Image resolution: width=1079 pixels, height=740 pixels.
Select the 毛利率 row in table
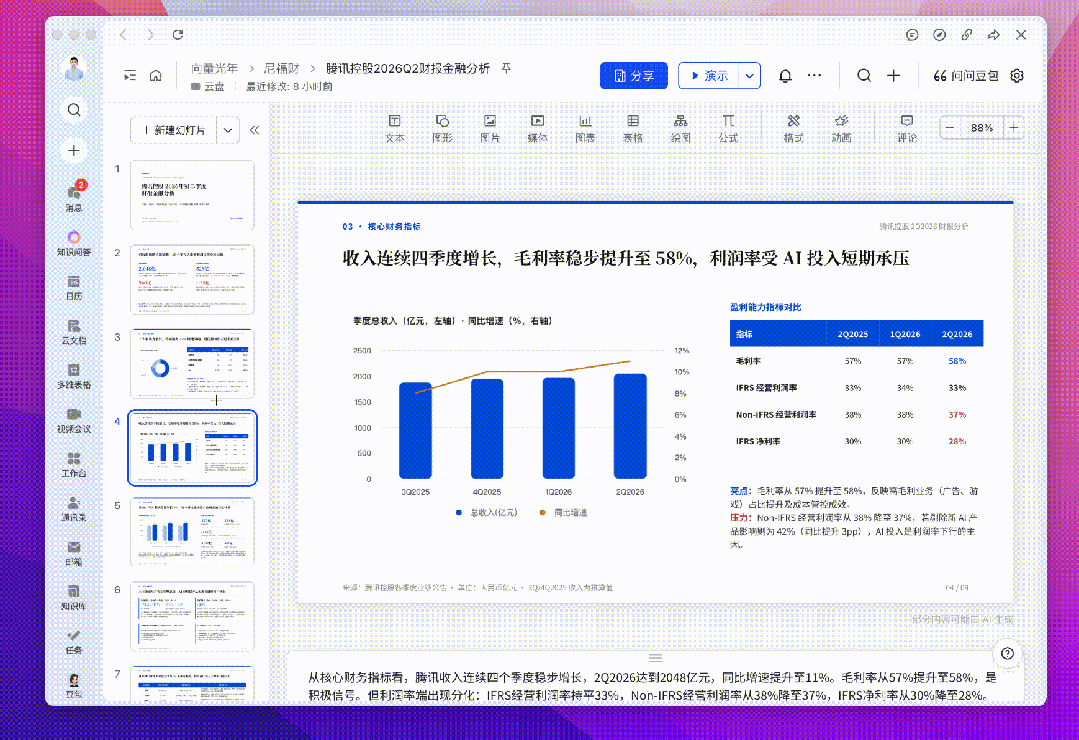point(856,361)
